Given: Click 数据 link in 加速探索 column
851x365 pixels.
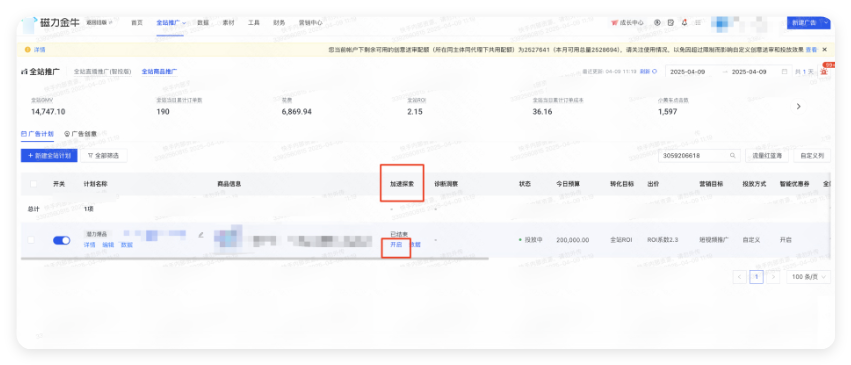Looking at the screenshot, I should click(415, 245).
